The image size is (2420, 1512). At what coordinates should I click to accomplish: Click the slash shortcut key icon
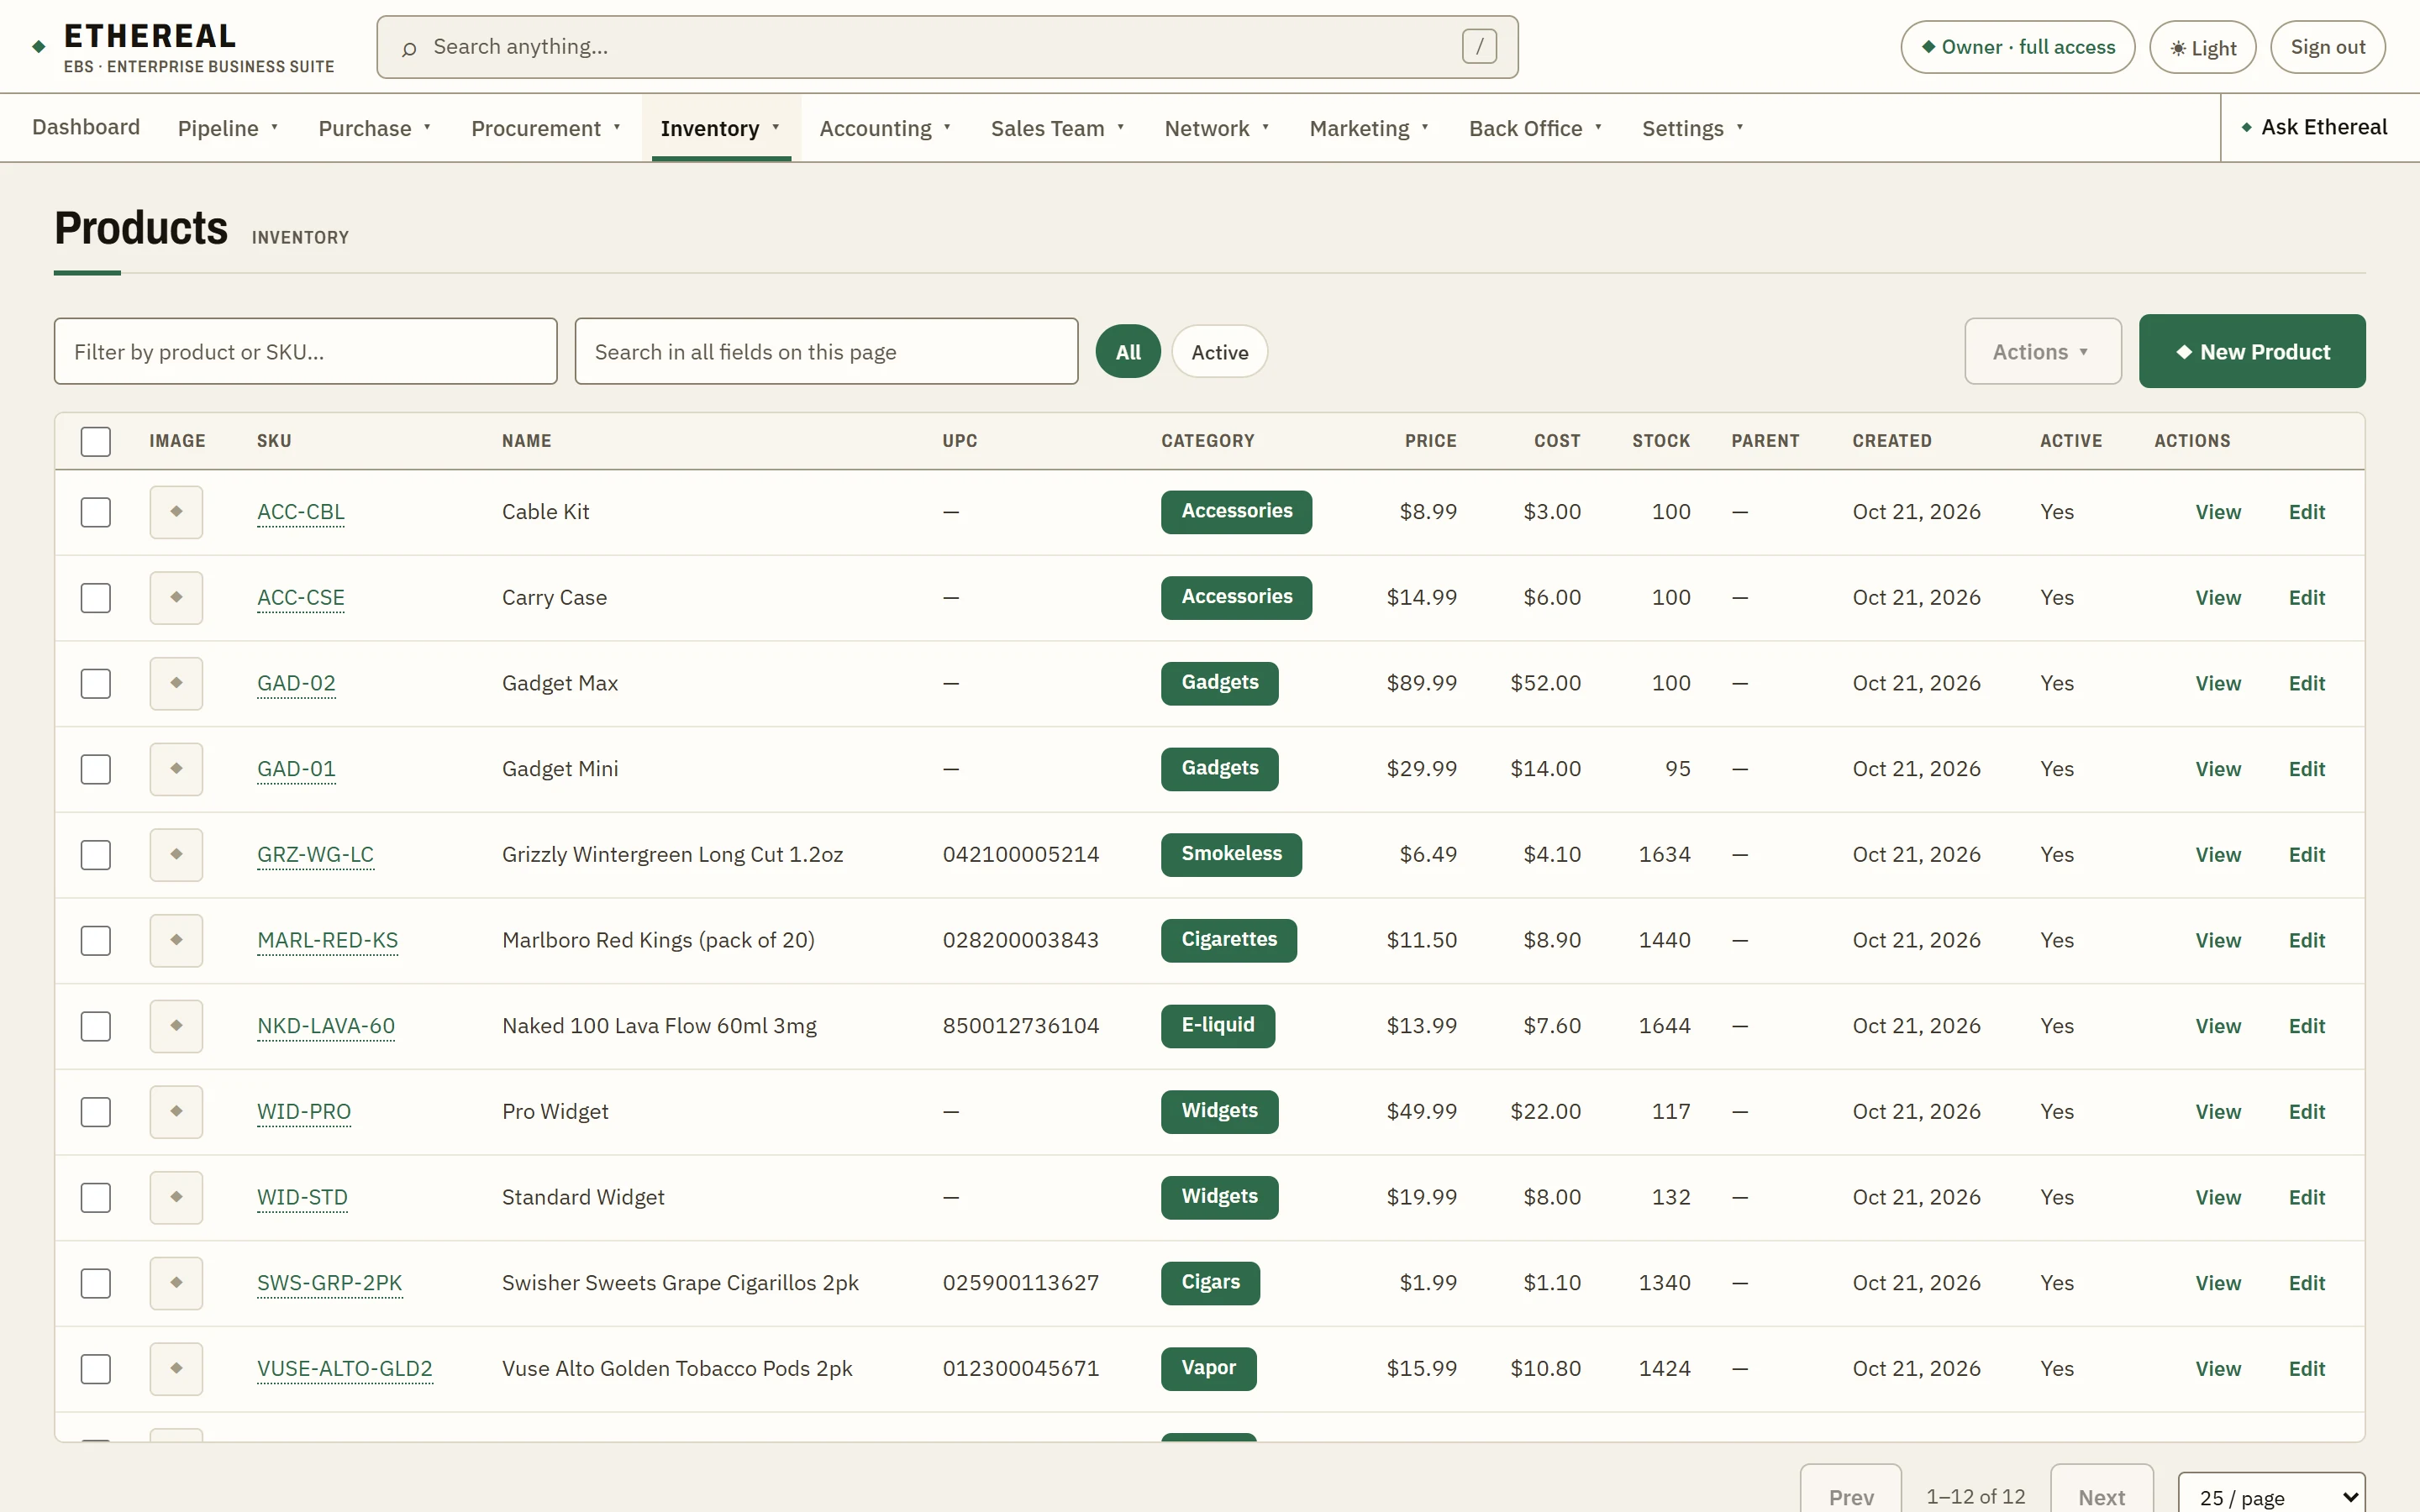coord(1479,46)
